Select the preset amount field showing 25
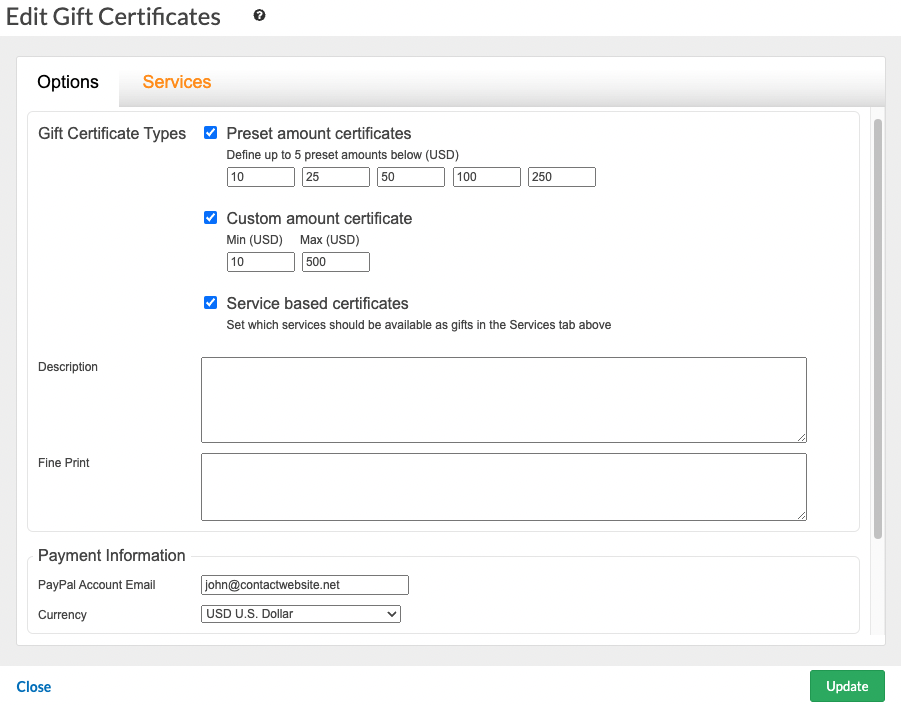Image resolution: width=901 pixels, height=705 pixels. pyautogui.click(x=335, y=176)
